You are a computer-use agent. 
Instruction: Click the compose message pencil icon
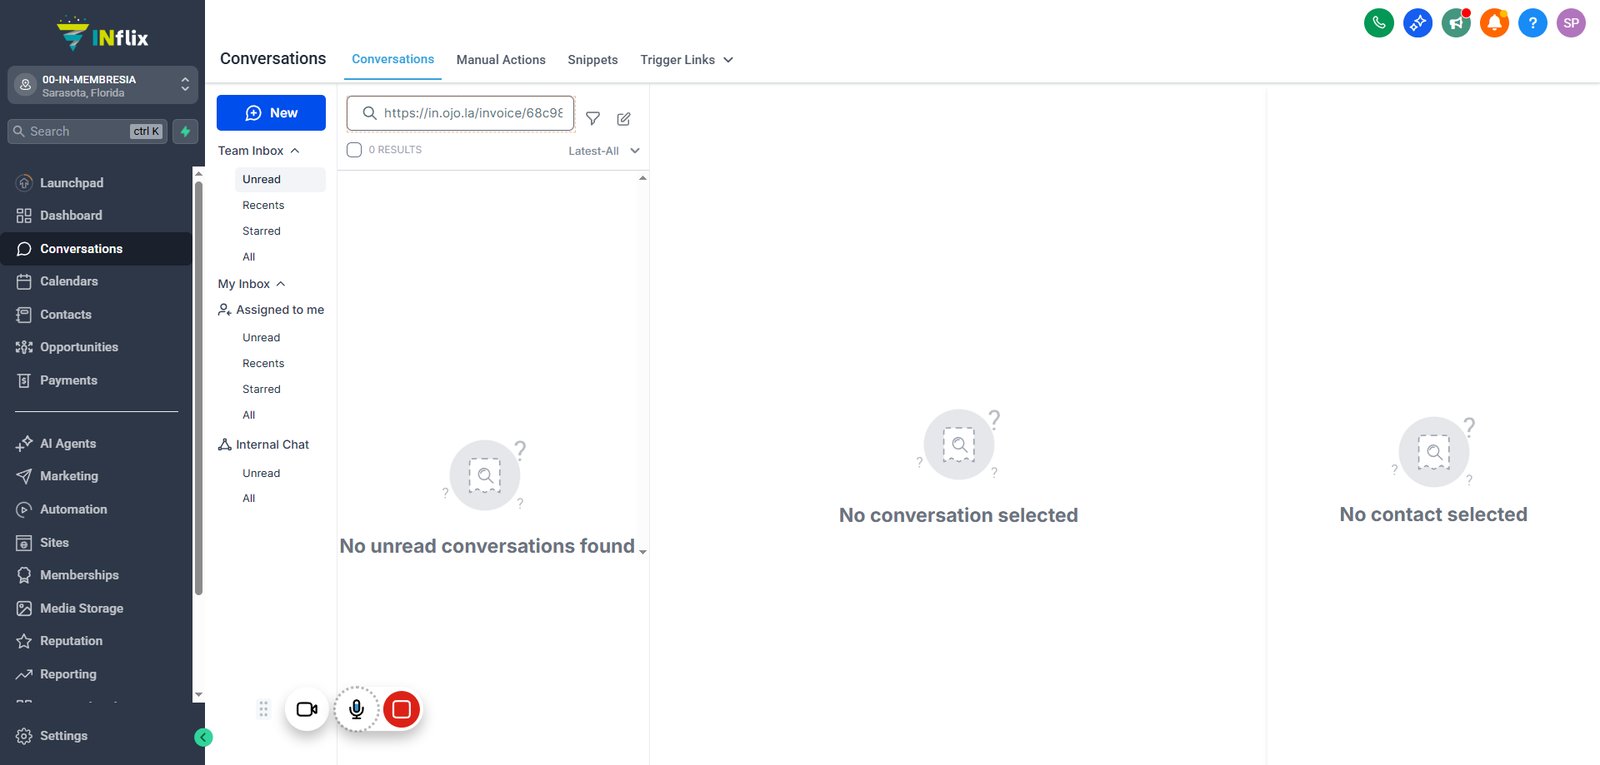(624, 119)
